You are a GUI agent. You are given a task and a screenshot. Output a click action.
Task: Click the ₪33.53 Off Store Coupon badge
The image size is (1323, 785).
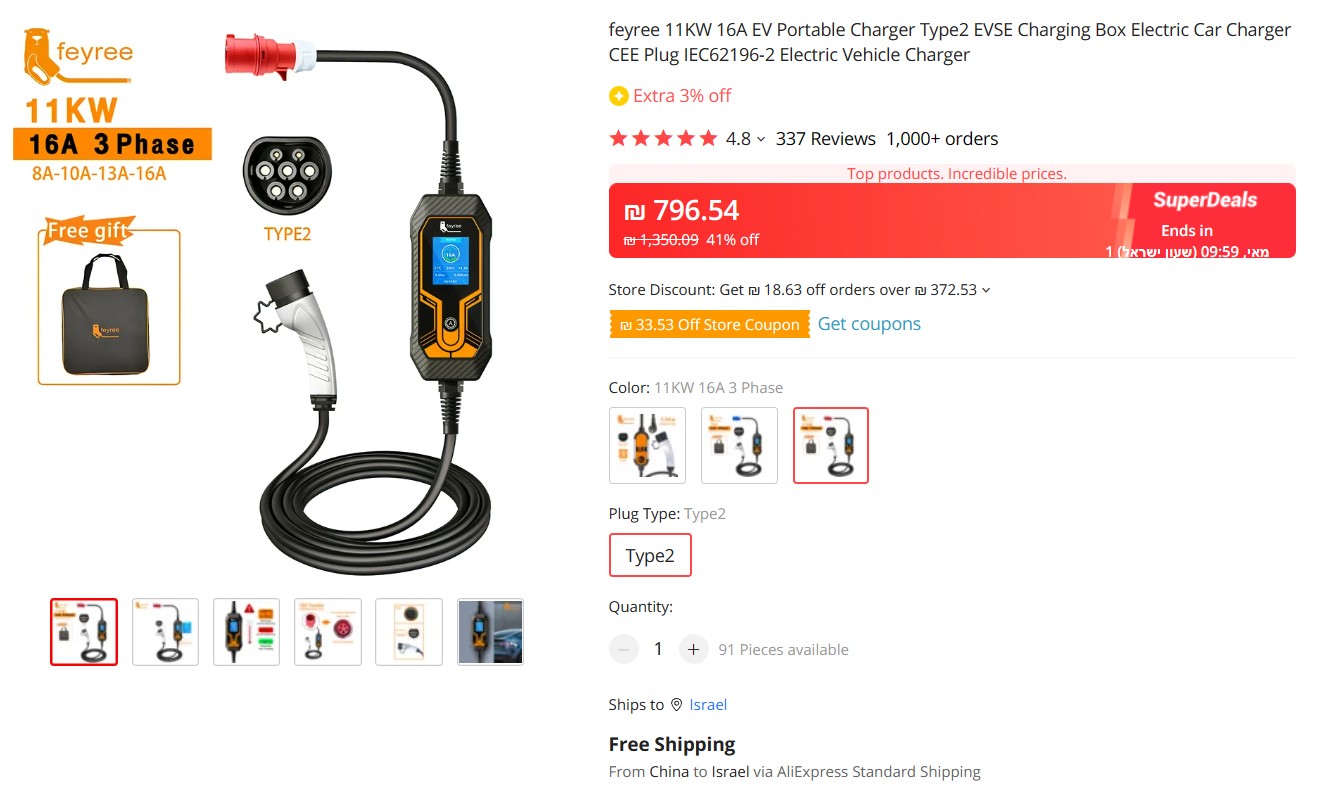[709, 325]
